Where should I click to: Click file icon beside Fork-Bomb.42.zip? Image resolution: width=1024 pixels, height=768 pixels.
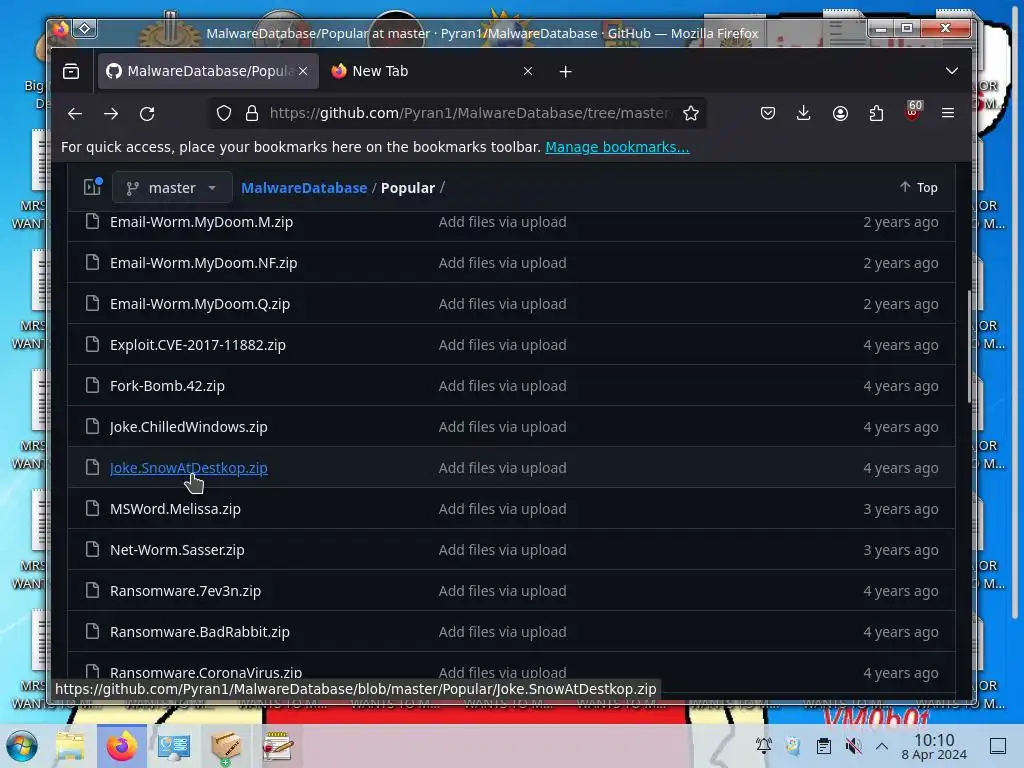(x=92, y=385)
